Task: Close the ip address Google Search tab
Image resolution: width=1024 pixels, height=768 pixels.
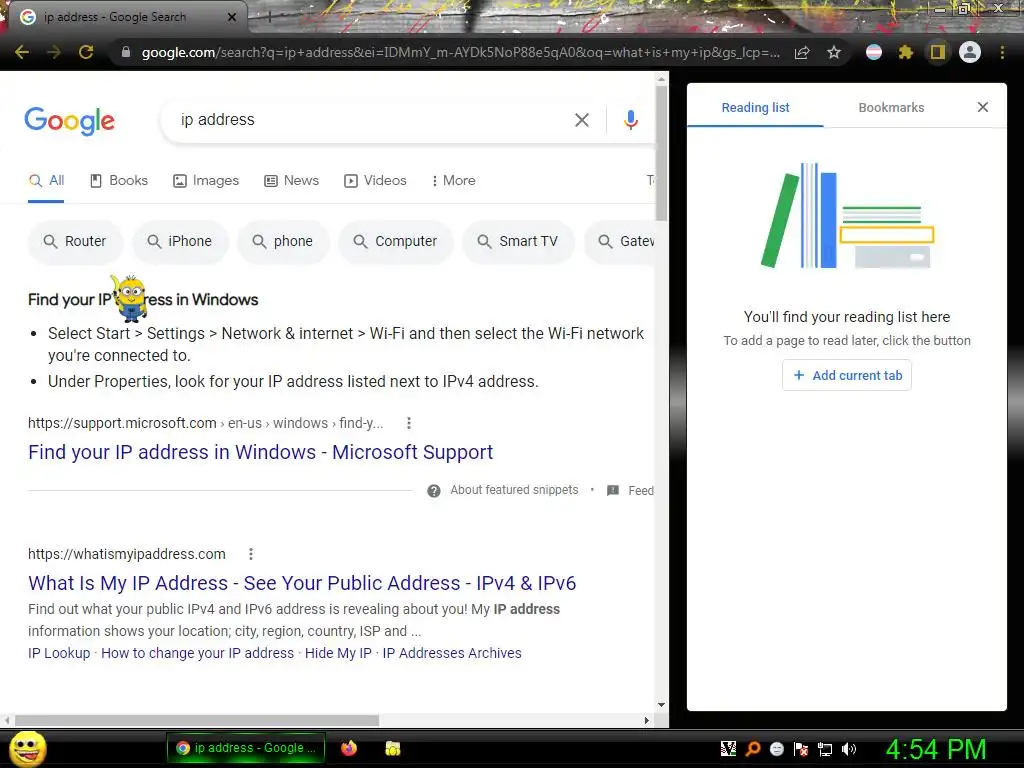Action: [232, 18]
